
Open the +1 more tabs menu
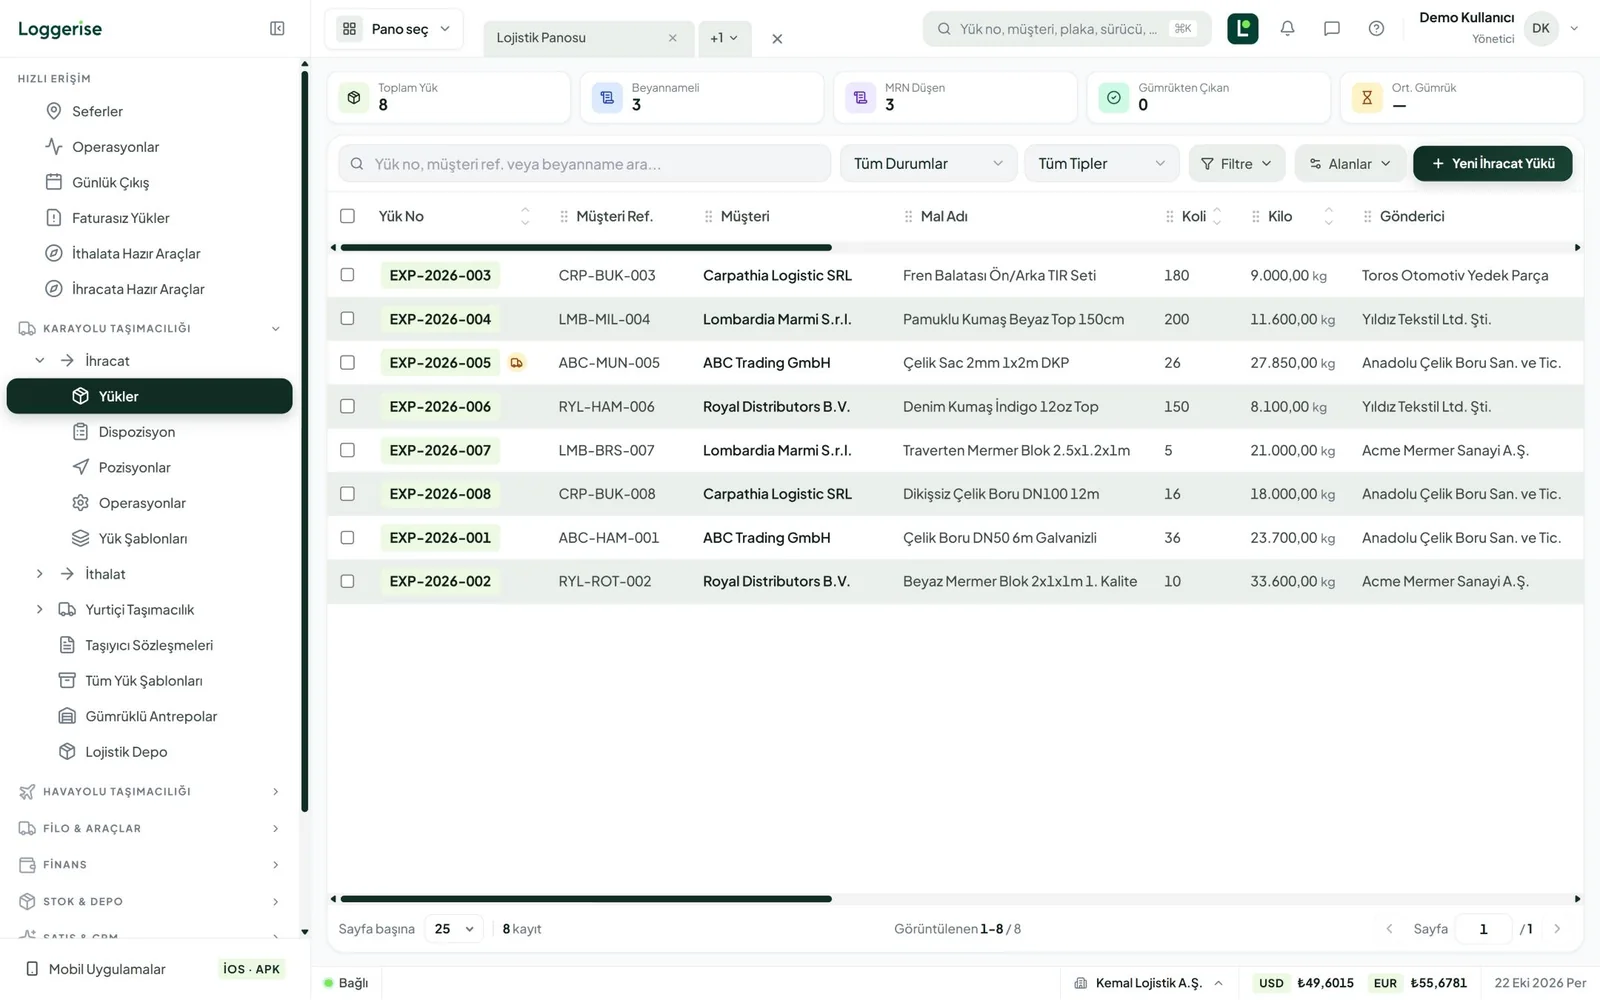click(x=724, y=38)
